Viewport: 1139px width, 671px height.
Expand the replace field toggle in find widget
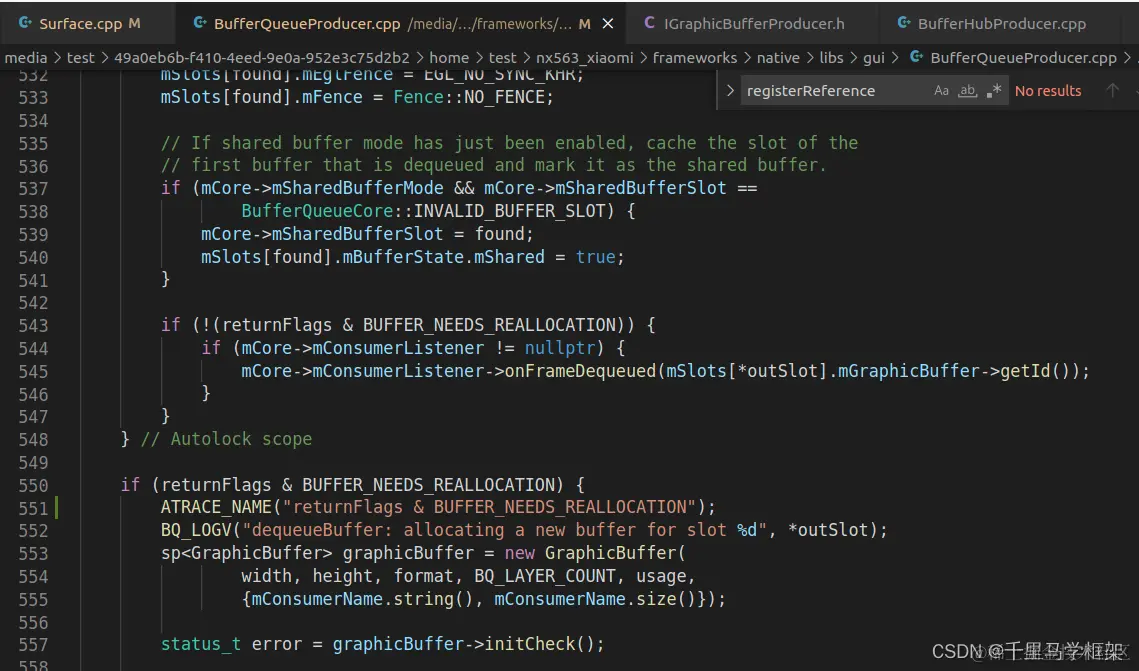pos(730,91)
